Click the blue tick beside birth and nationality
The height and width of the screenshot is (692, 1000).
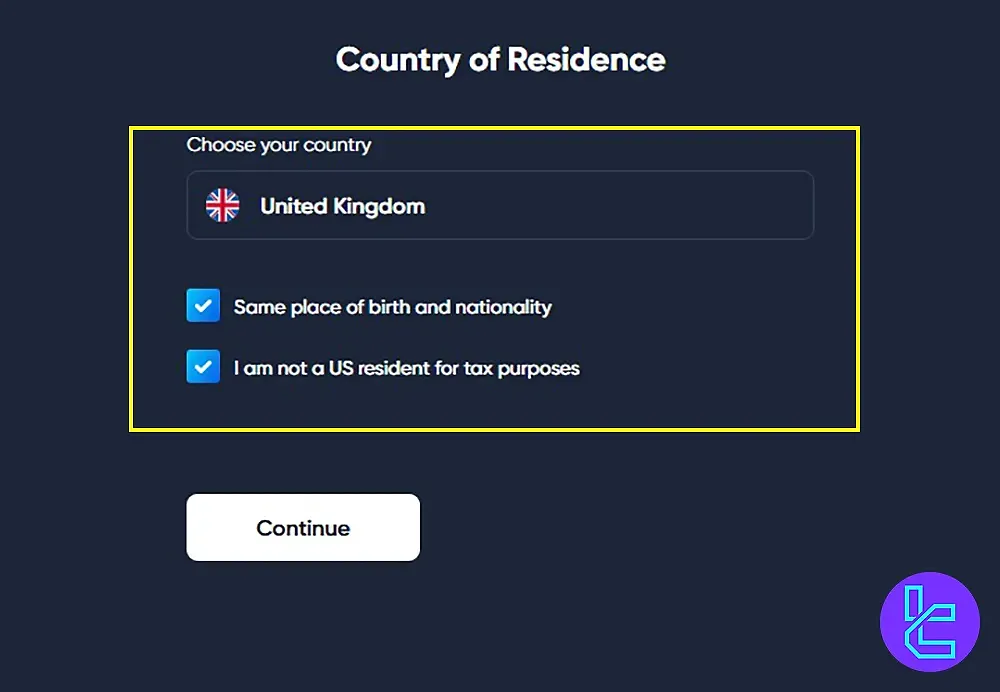tap(203, 306)
